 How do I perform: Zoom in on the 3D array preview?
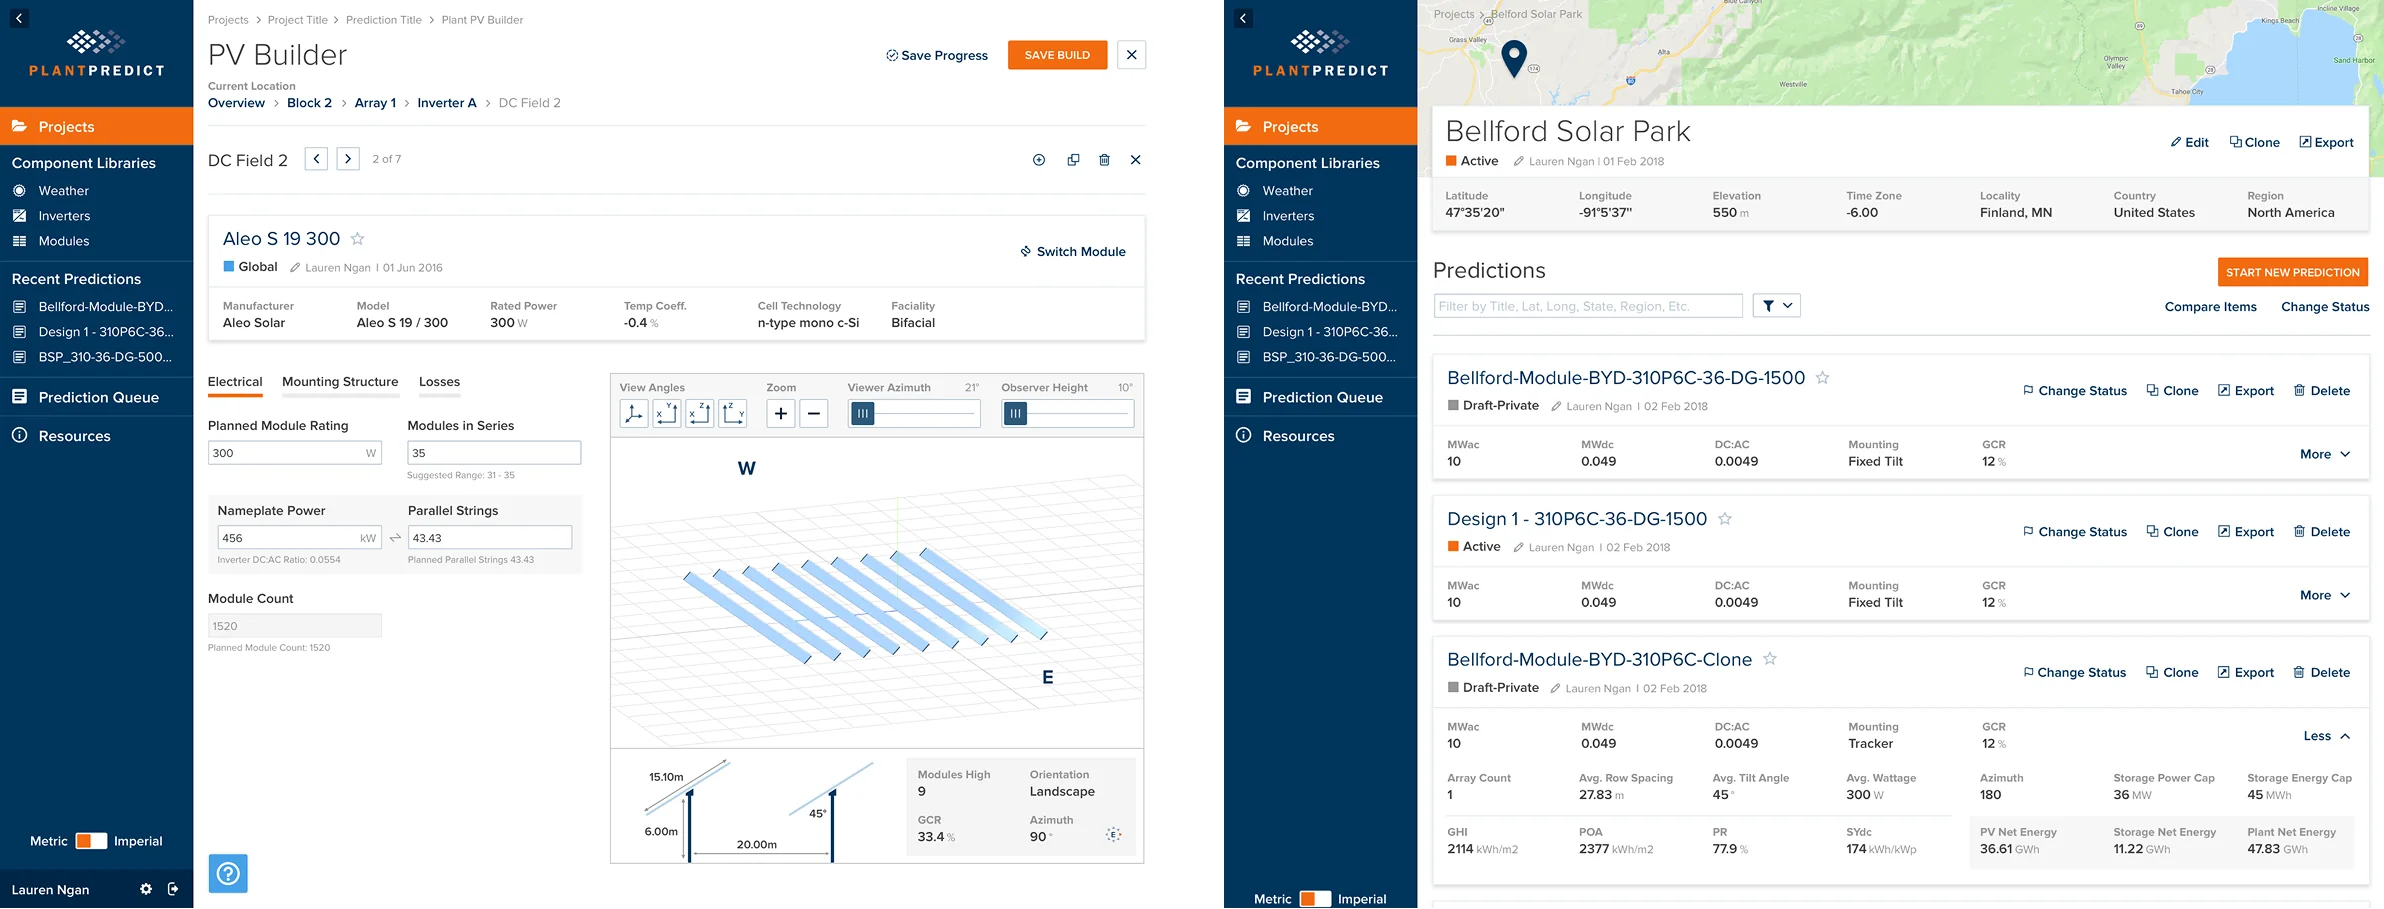point(780,413)
